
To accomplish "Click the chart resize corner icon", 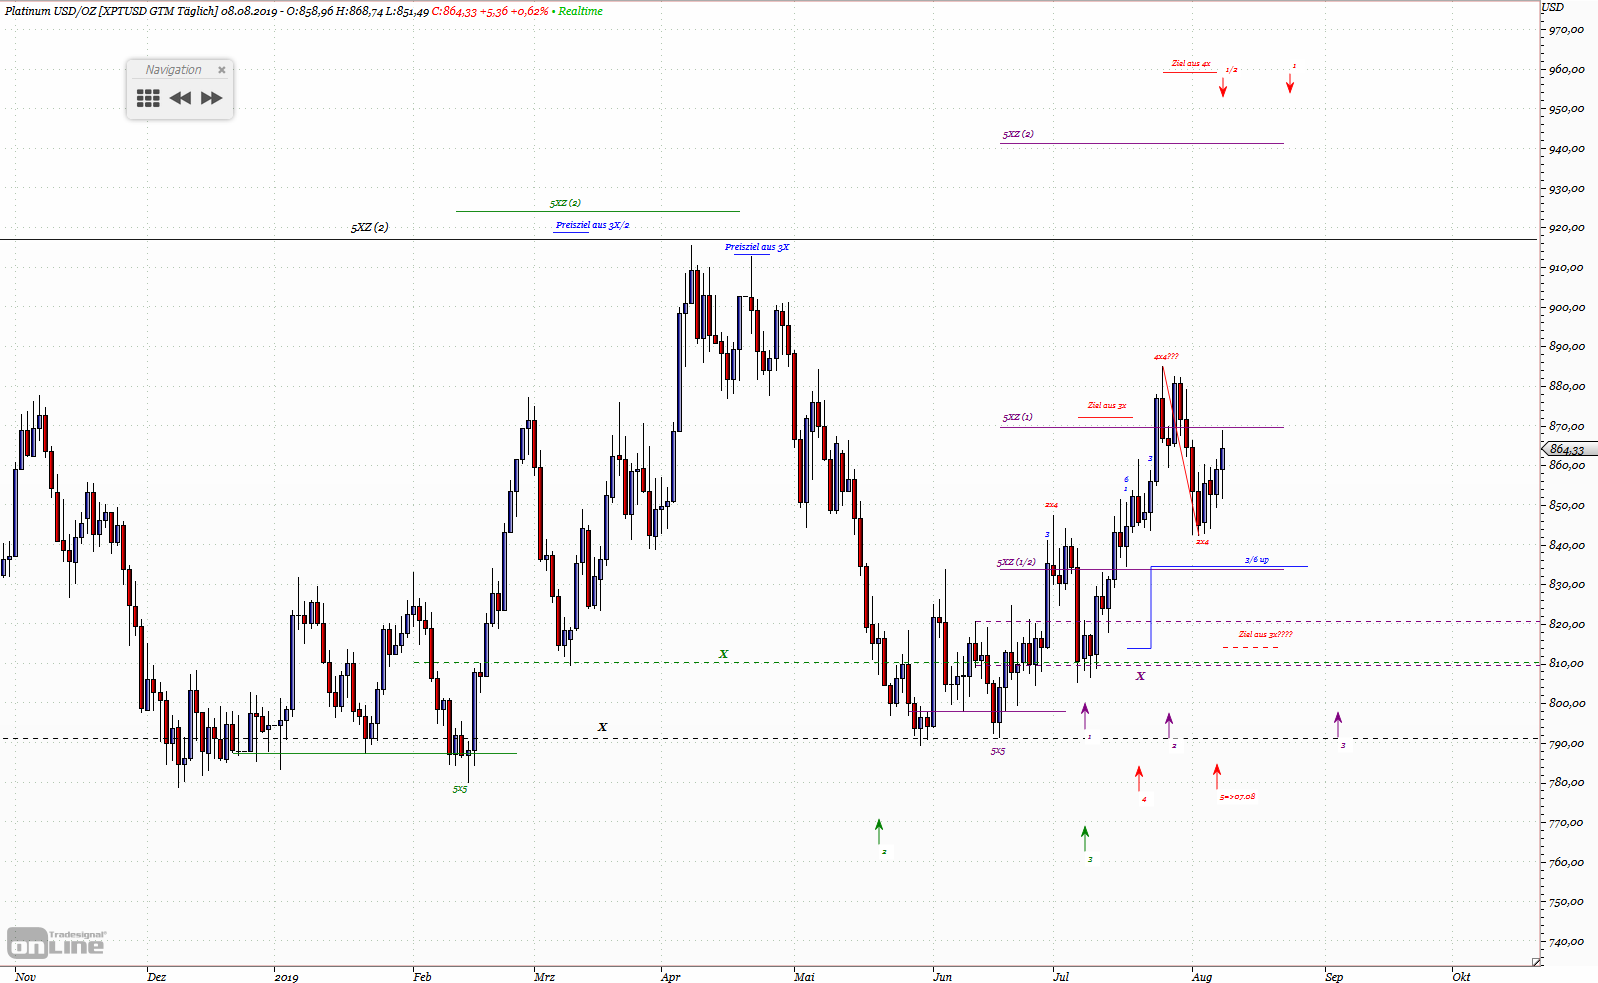I will pyautogui.click(x=1537, y=962).
